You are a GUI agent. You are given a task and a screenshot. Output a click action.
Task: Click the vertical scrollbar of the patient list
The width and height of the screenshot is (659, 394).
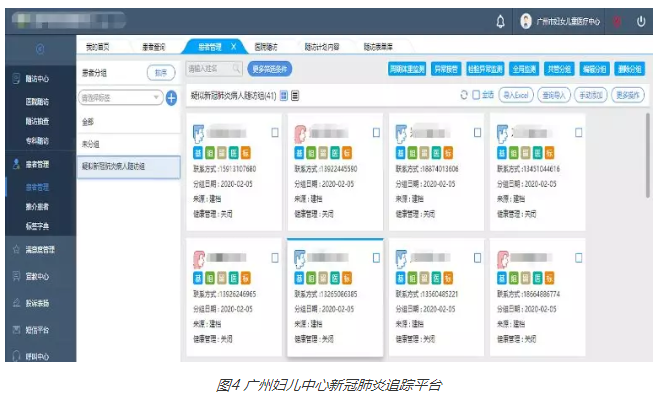648,155
